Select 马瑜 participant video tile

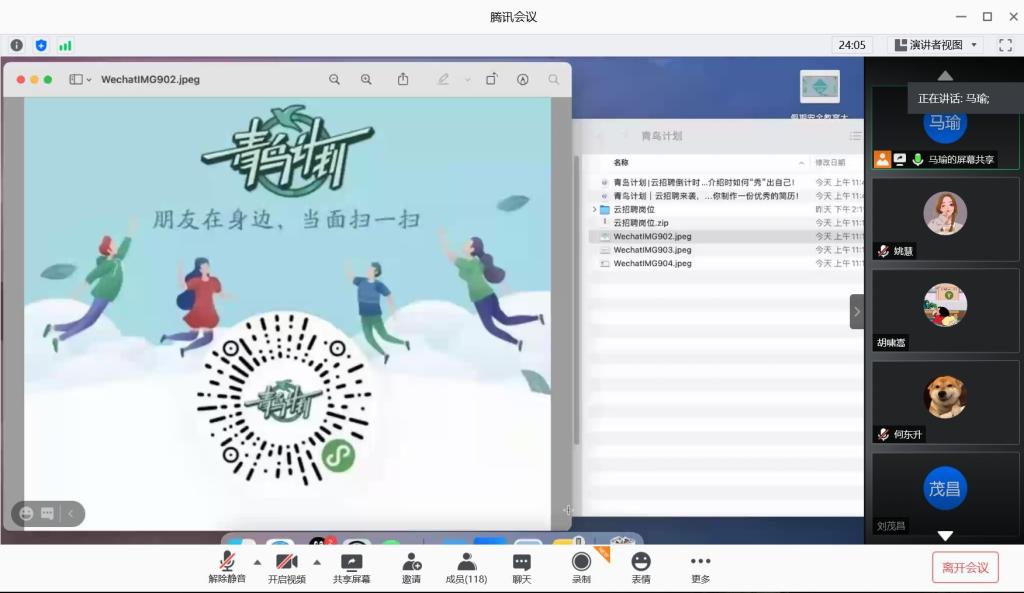coord(945,127)
